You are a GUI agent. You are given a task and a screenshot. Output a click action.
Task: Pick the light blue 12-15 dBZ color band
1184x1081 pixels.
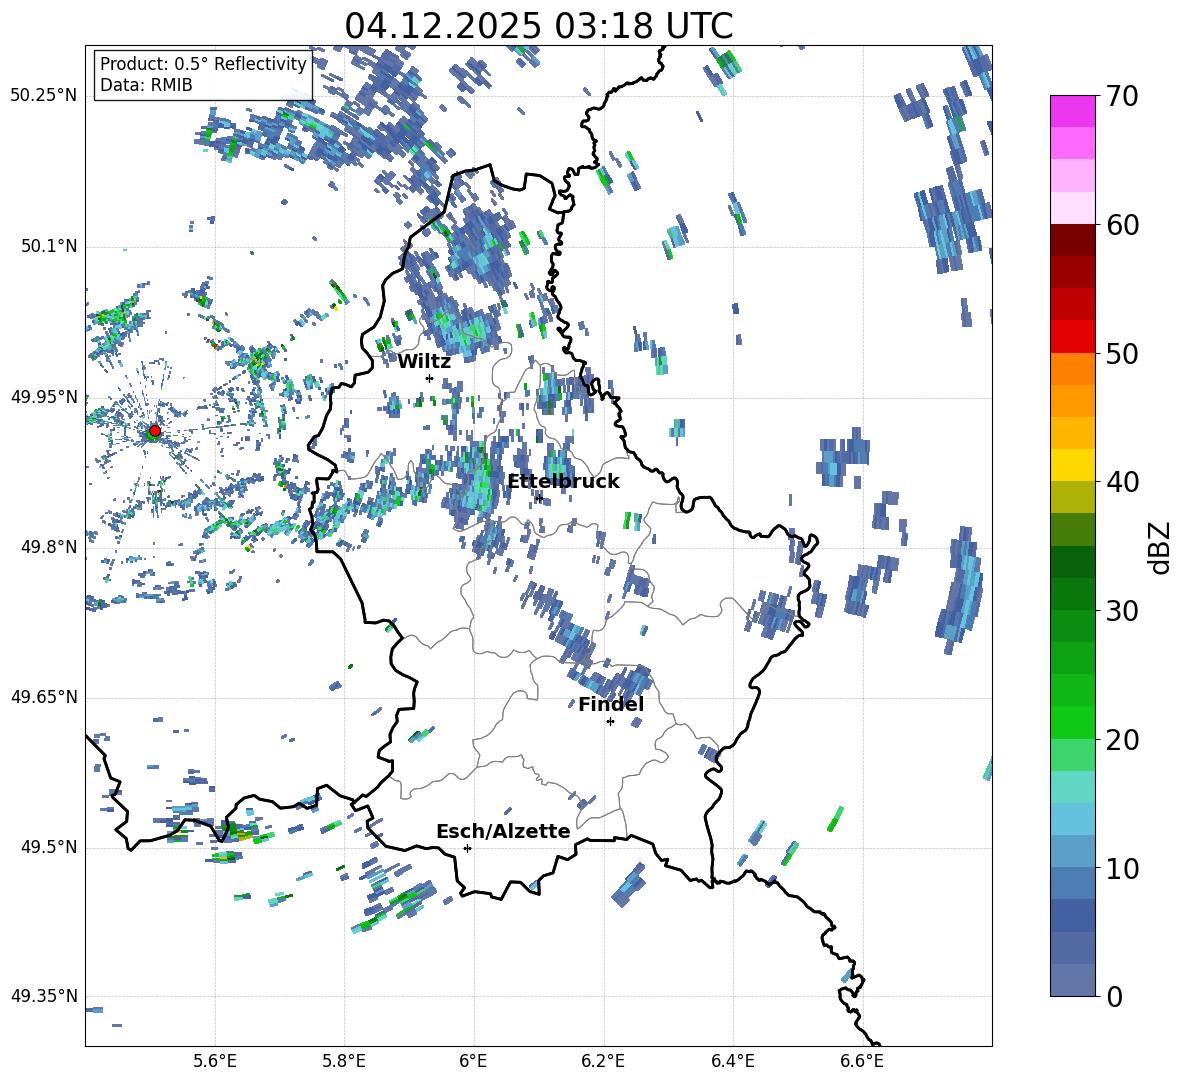click(1073, 819)
